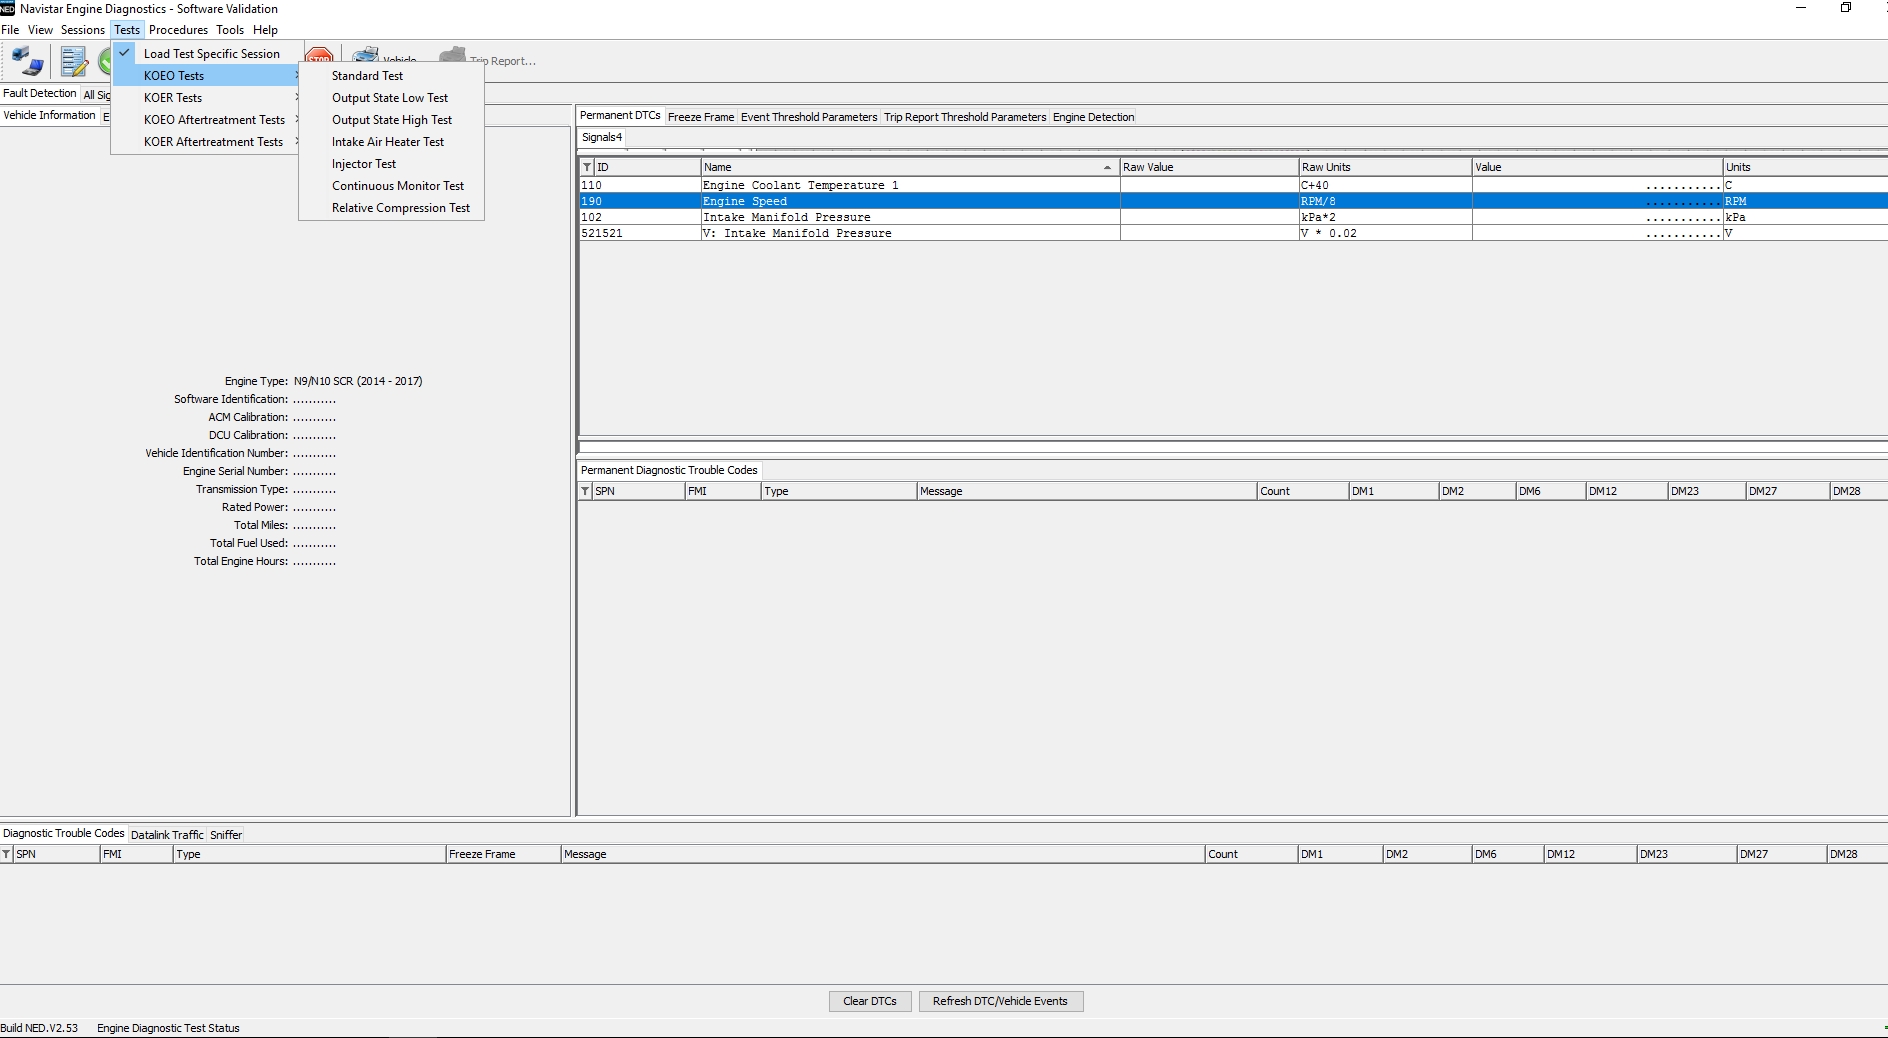This screenshot has height=1038, width=1888.
Task: Open the session editor notepad icon
Action: (x=74, y=60)
